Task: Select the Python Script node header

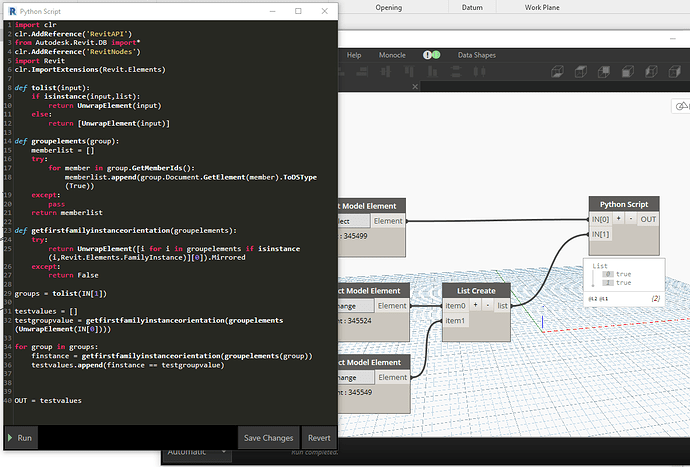Action: pos(624,204)
